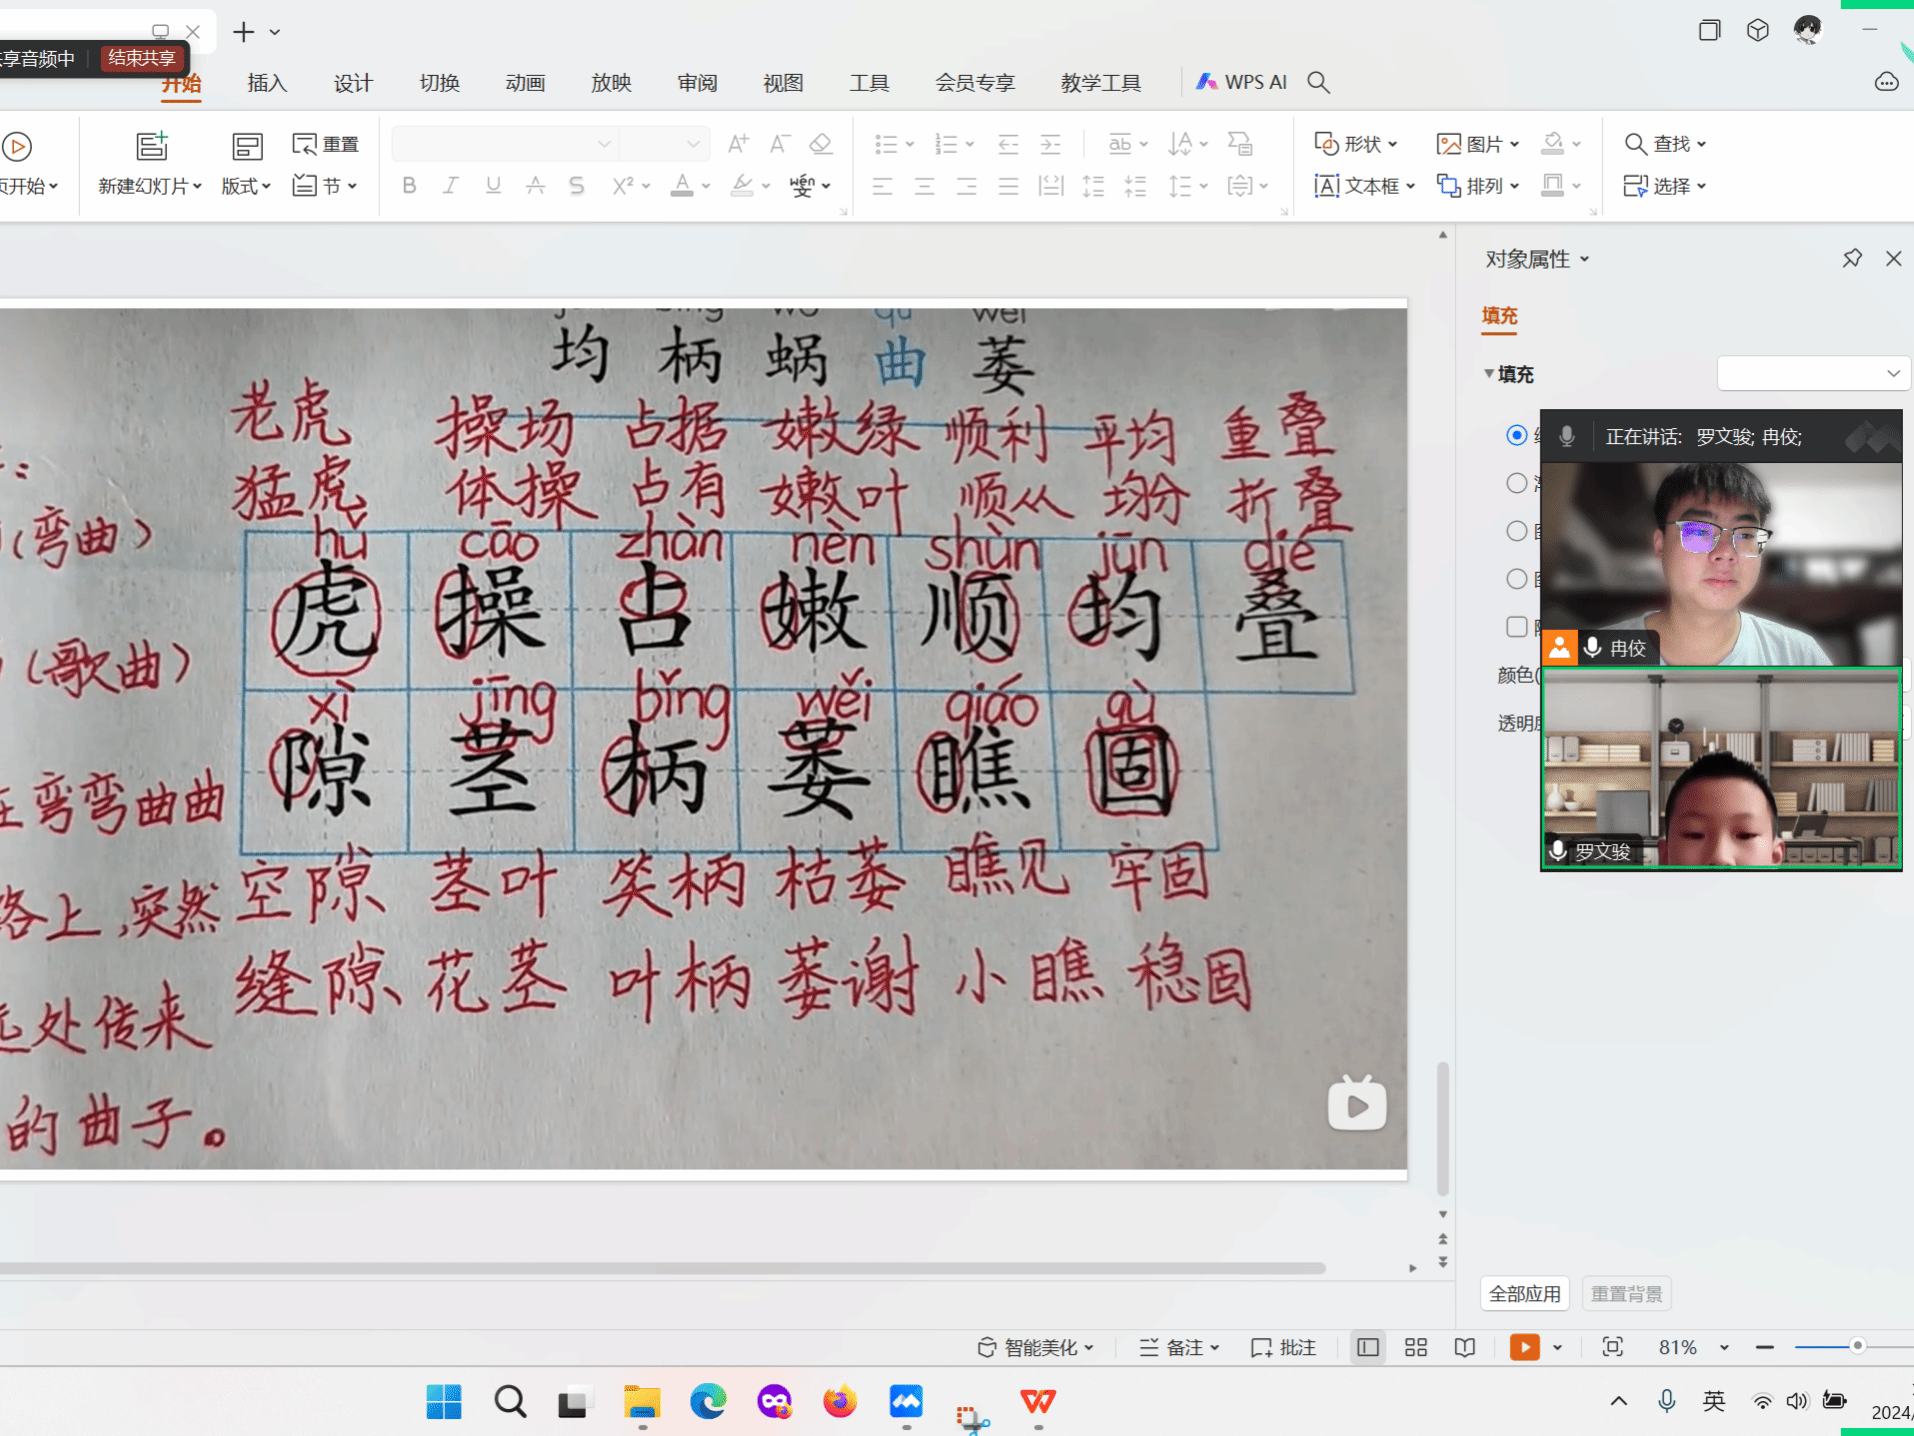Expand the Picture insert dropdown
The height and width of the screenshot is (1436, 1914).
point(1514,144)
